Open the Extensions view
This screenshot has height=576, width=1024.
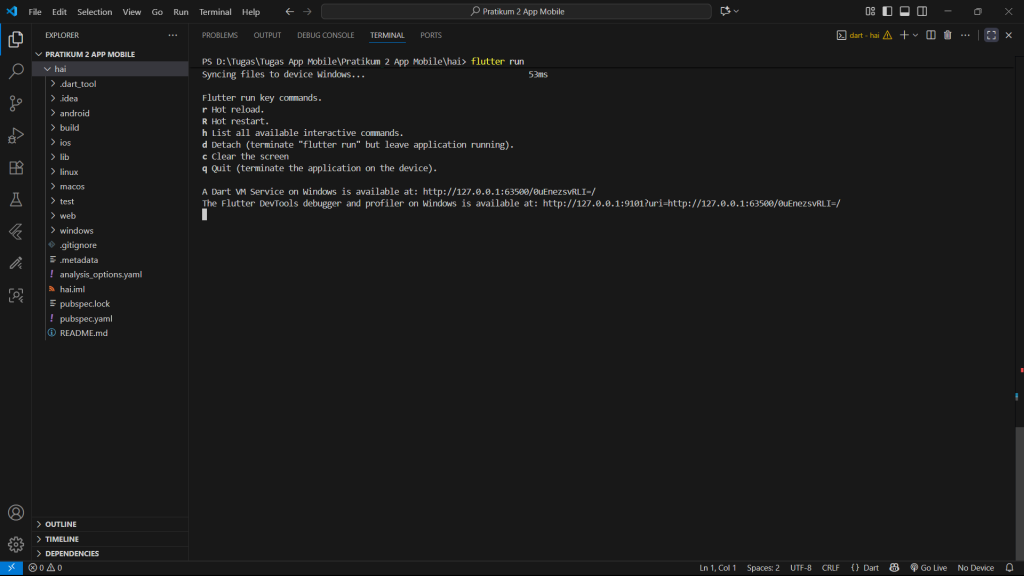[x=16, y=167]
